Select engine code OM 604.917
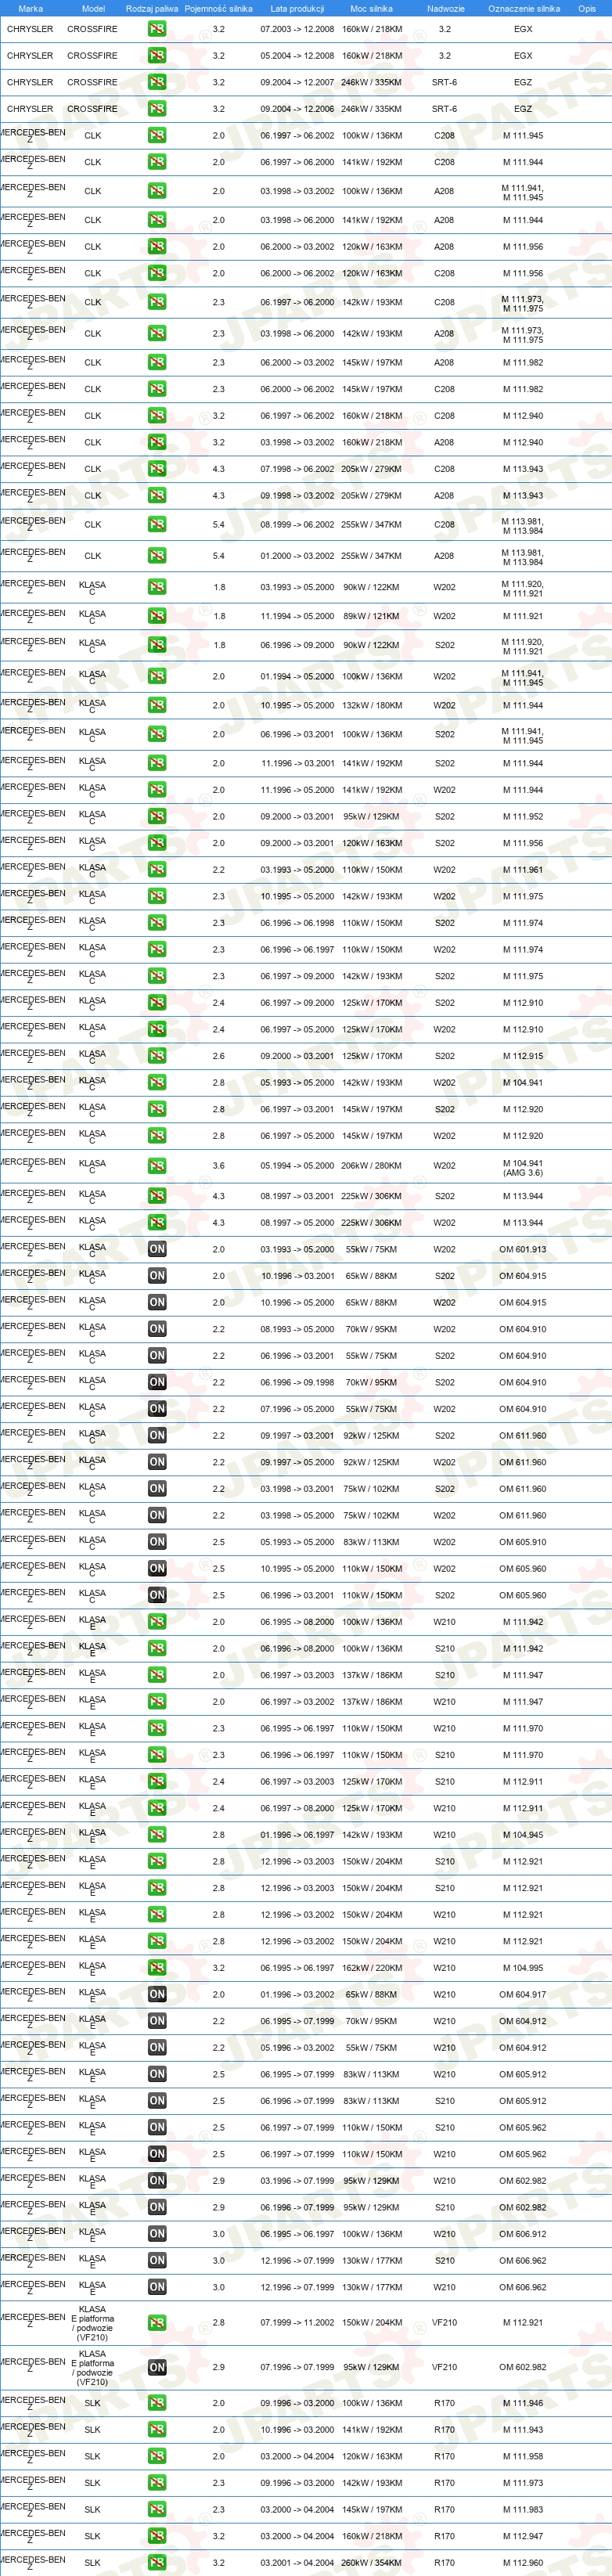Image resolution: width=612 pixels, height=2576 pixels. coord(523,1994)
